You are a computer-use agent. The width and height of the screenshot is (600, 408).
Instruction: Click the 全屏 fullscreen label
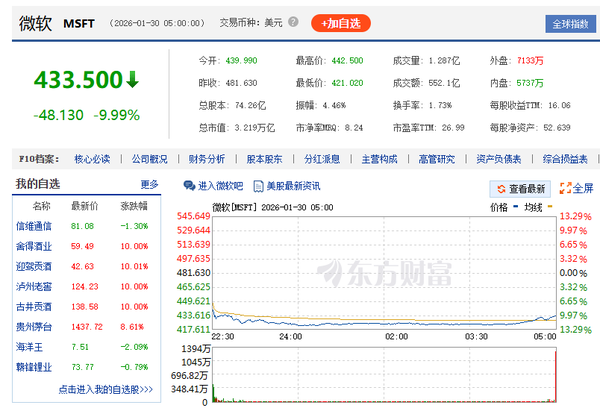tap(583, 188)
